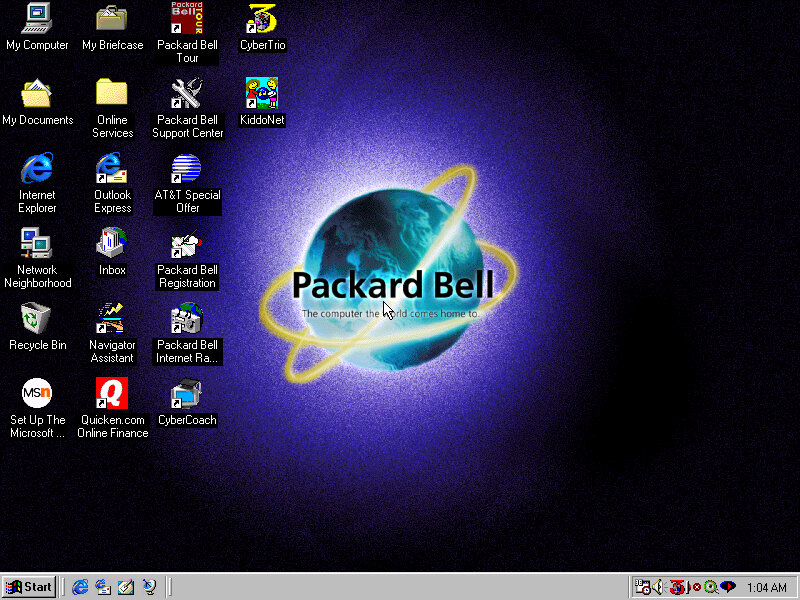Select the Set Up The Microsoft Network icon

tap(37, 395)
